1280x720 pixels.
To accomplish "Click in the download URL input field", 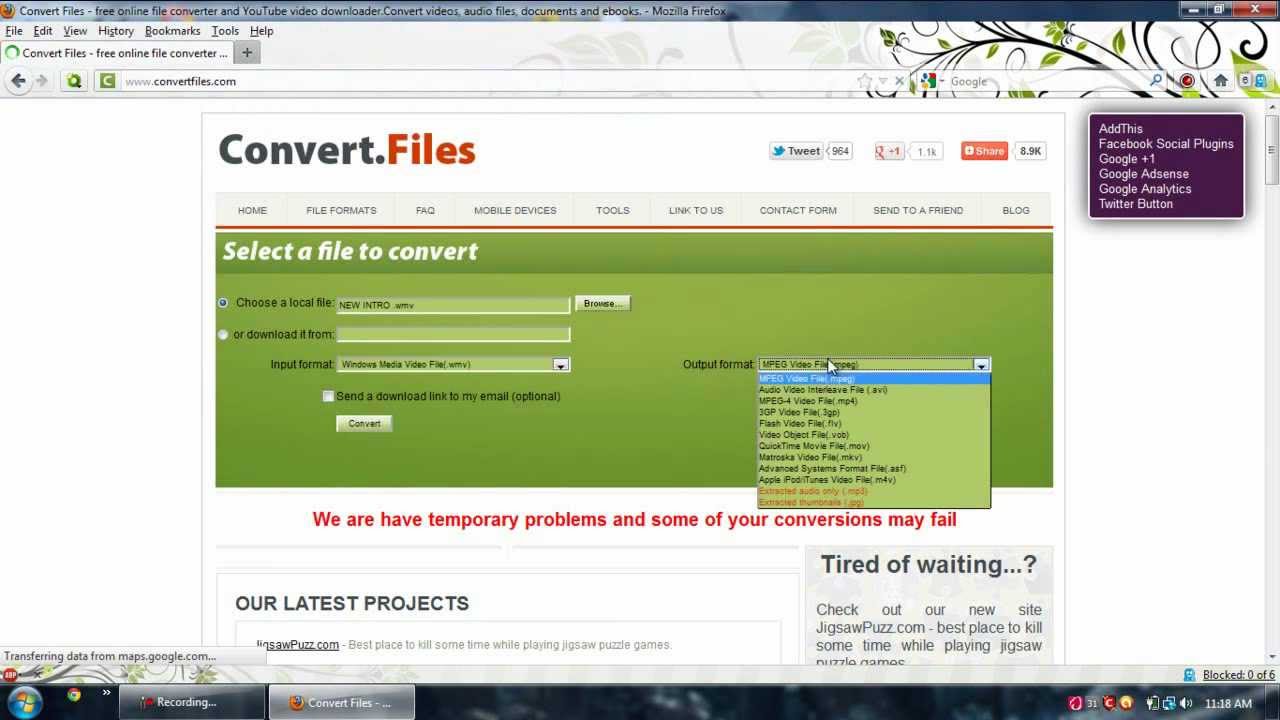I will (x=453, y=334).
